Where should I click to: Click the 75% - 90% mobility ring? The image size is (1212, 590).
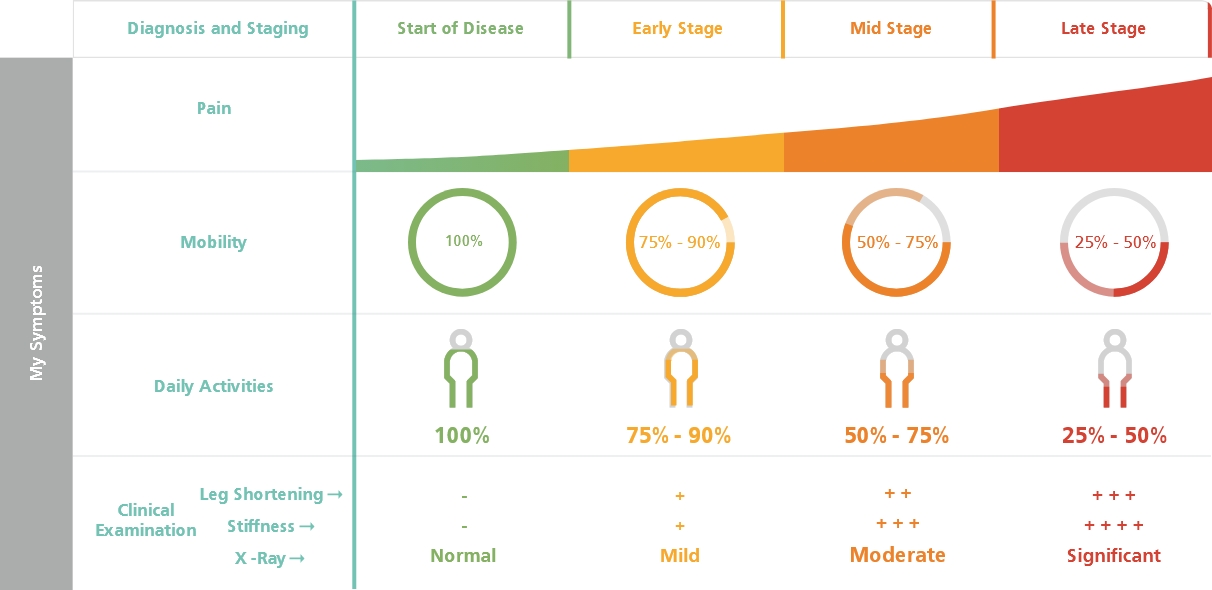pyautogui.click(x=680, y=242)
